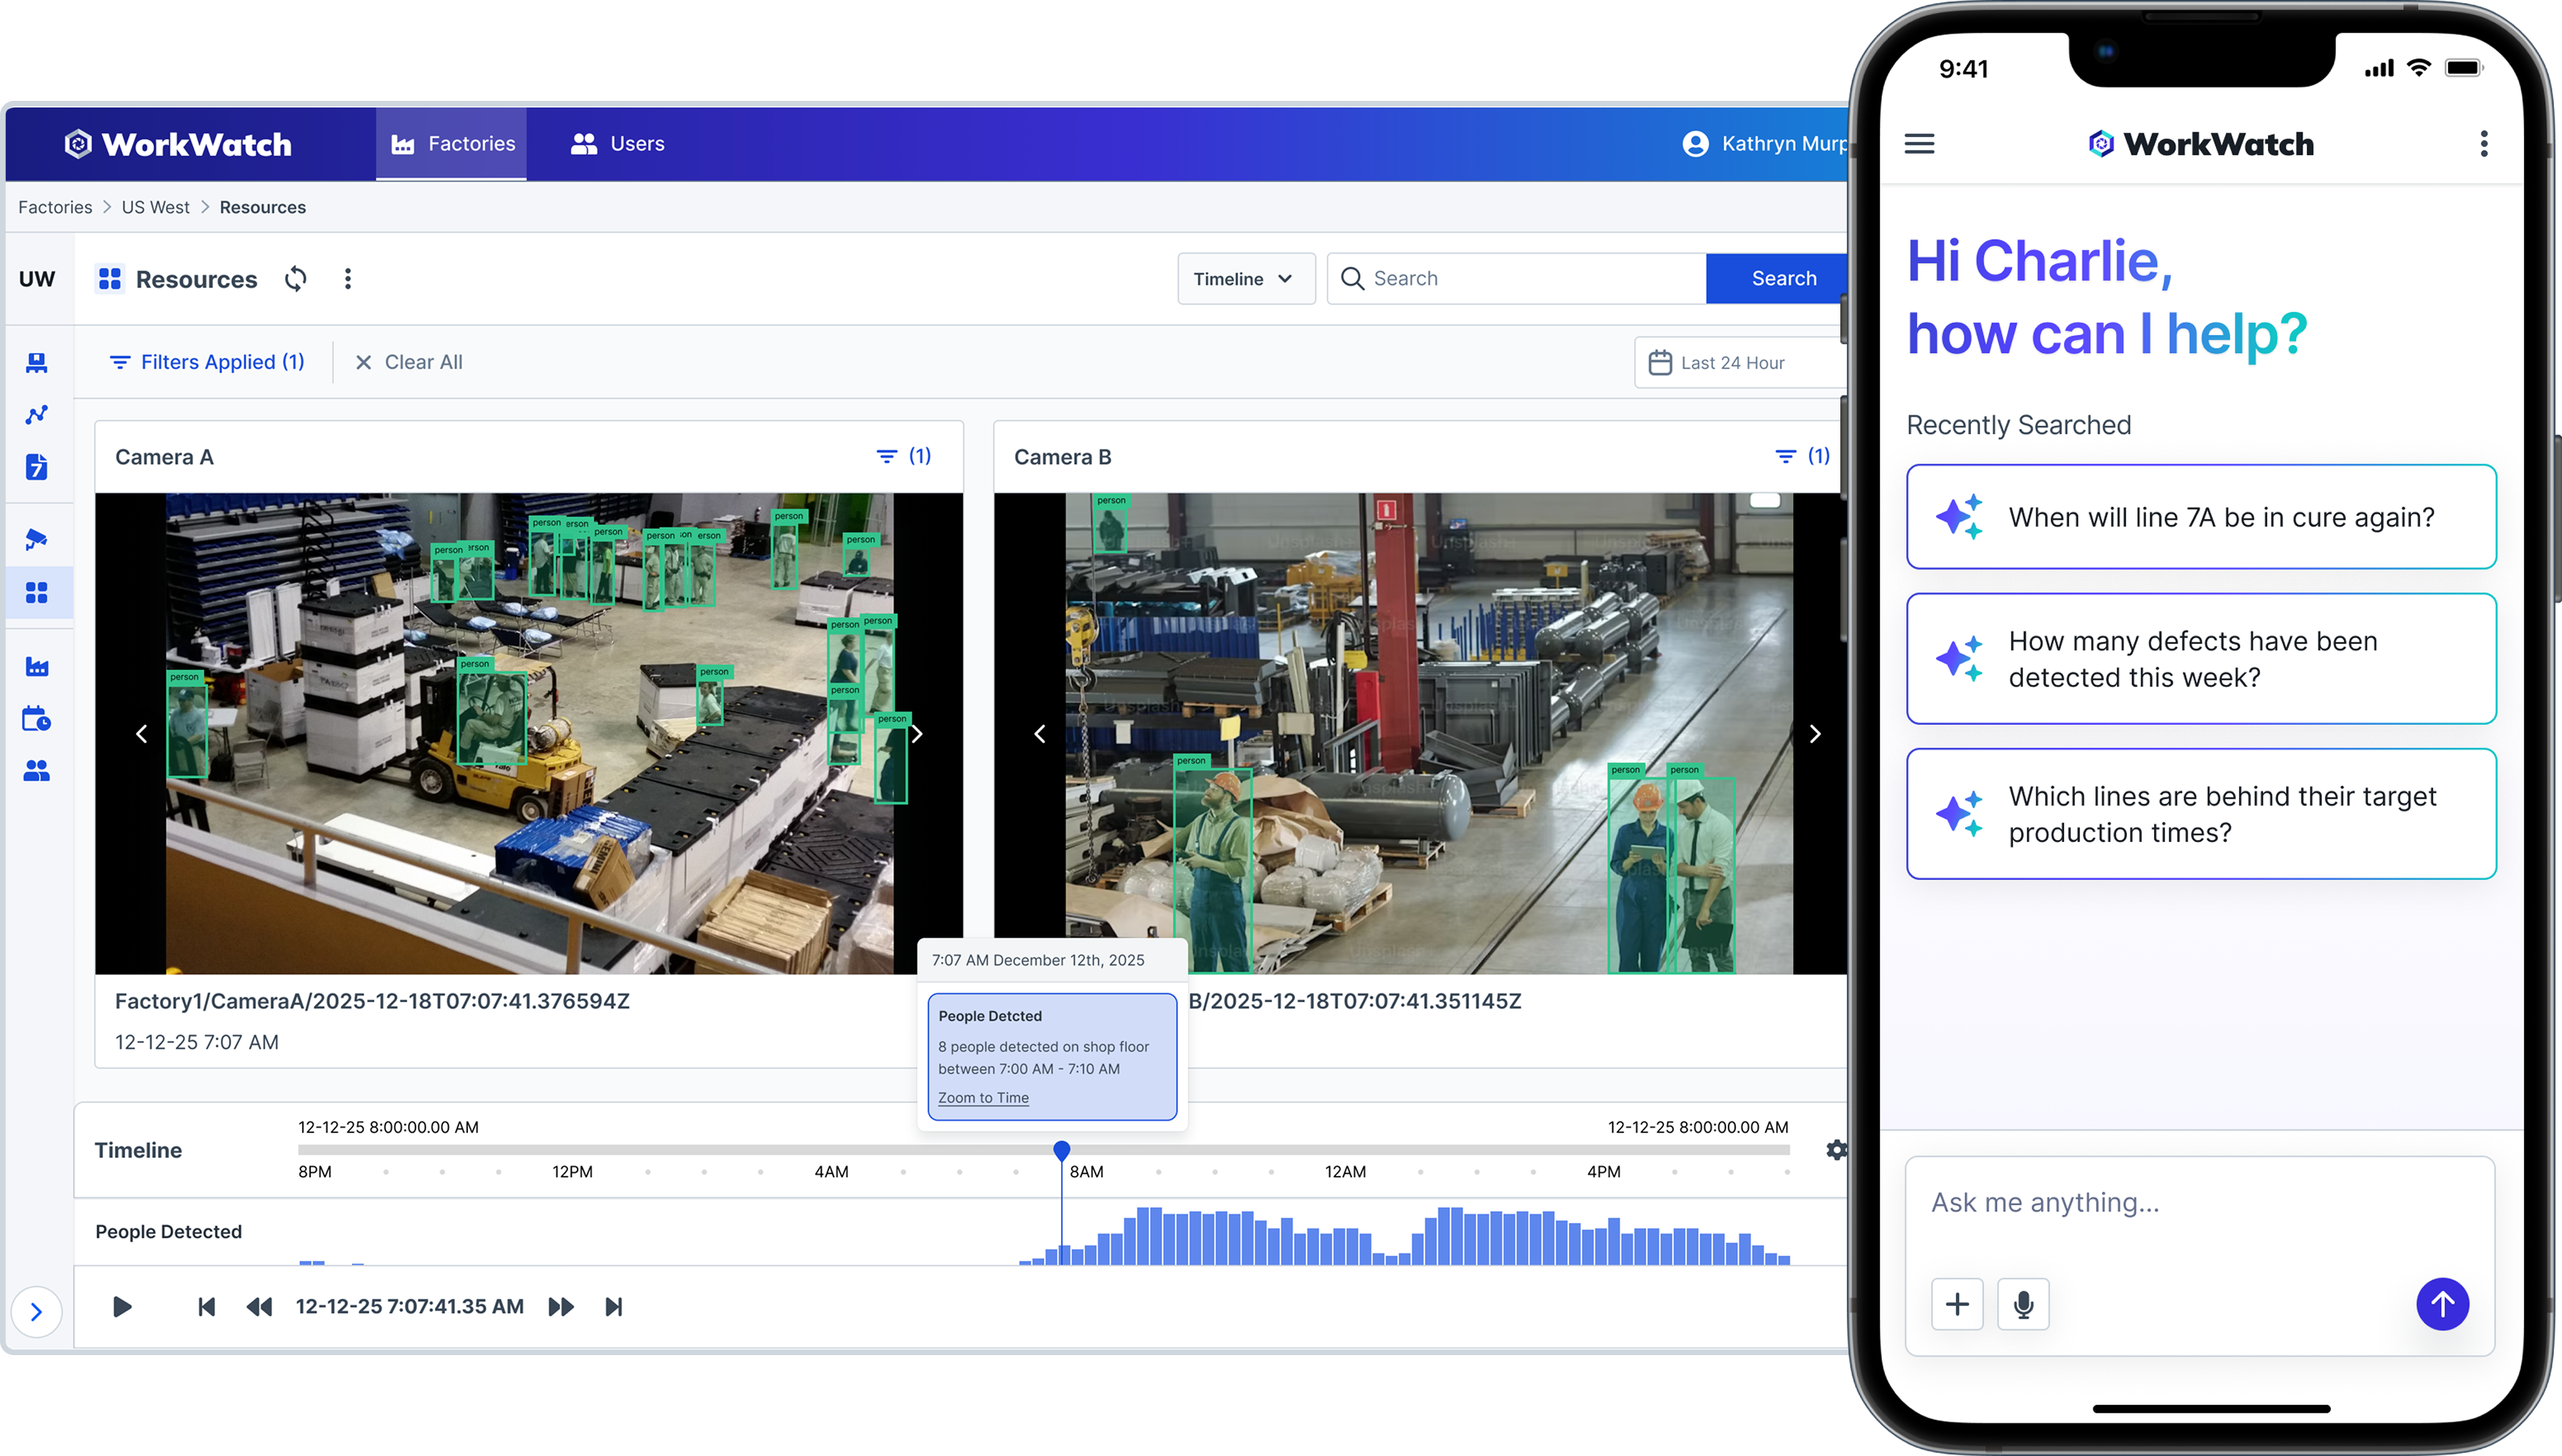Screen dimensions: 2562x1456
Task: Open Filters Applied (1) panel
Action: click(206, 362)
